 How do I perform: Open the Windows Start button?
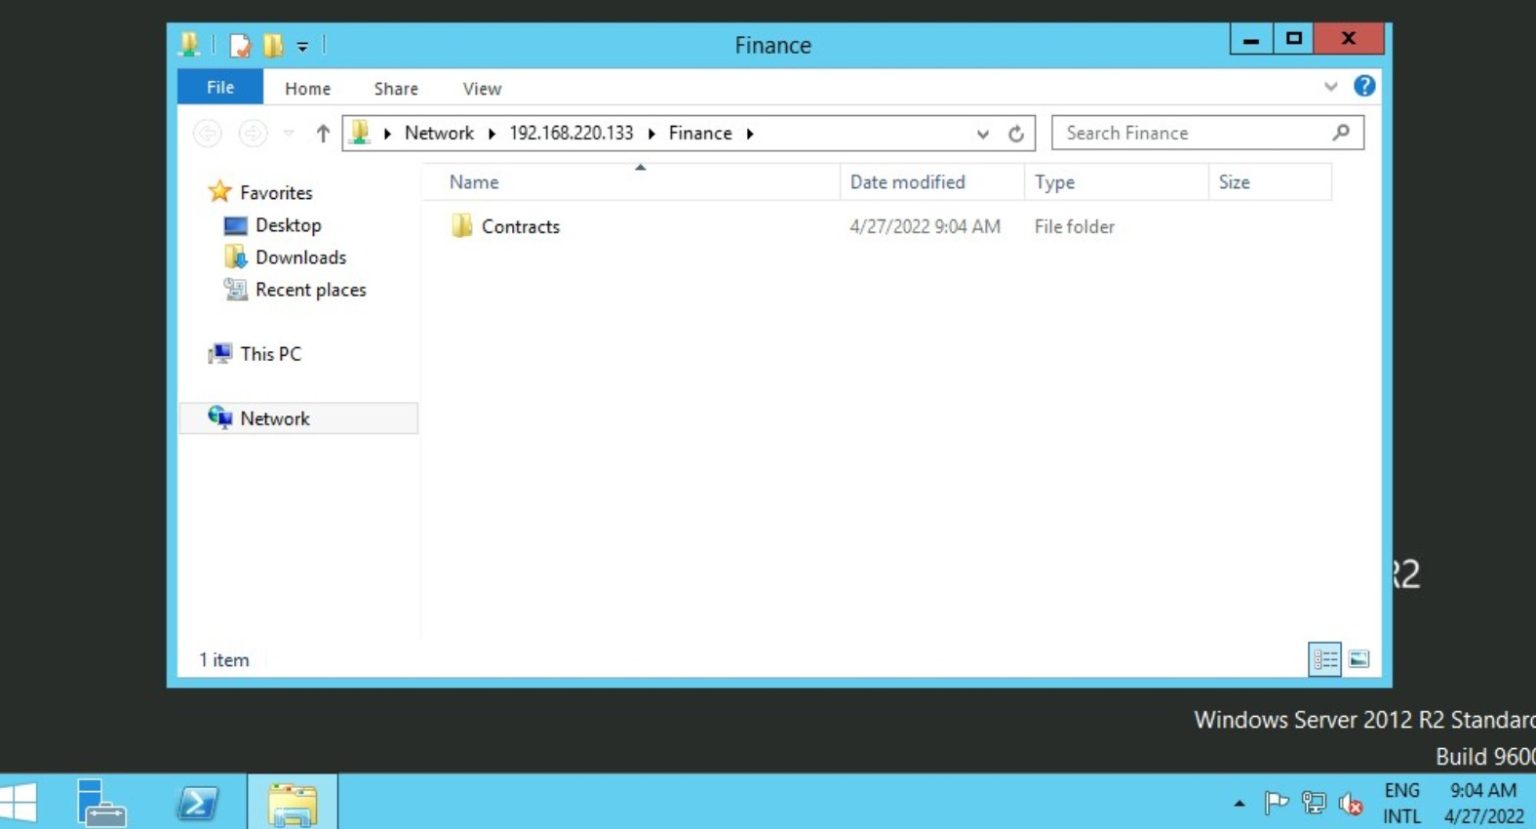pos(18,802)
